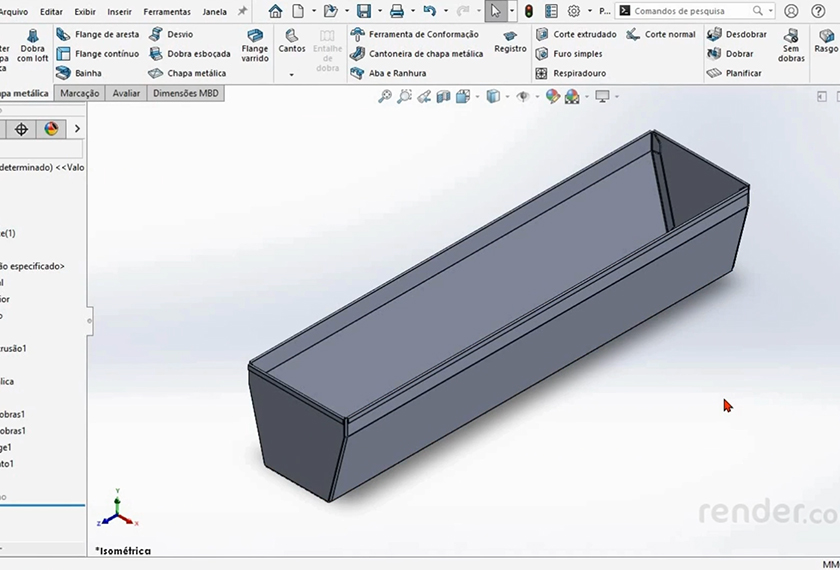Image resolution: width=840 pixels, height=570 pixels.
Task: Select the Registro tool
Action: click(510, 42)
